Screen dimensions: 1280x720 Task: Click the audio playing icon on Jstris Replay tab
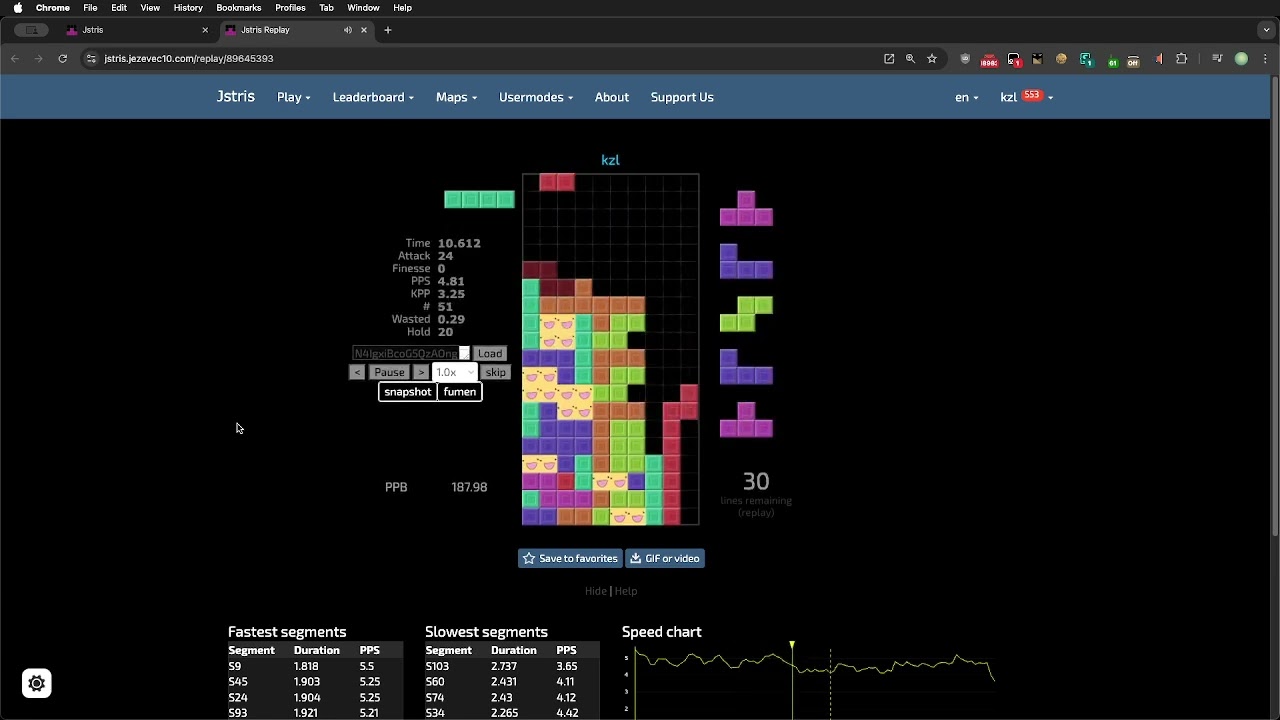[348, 30]
